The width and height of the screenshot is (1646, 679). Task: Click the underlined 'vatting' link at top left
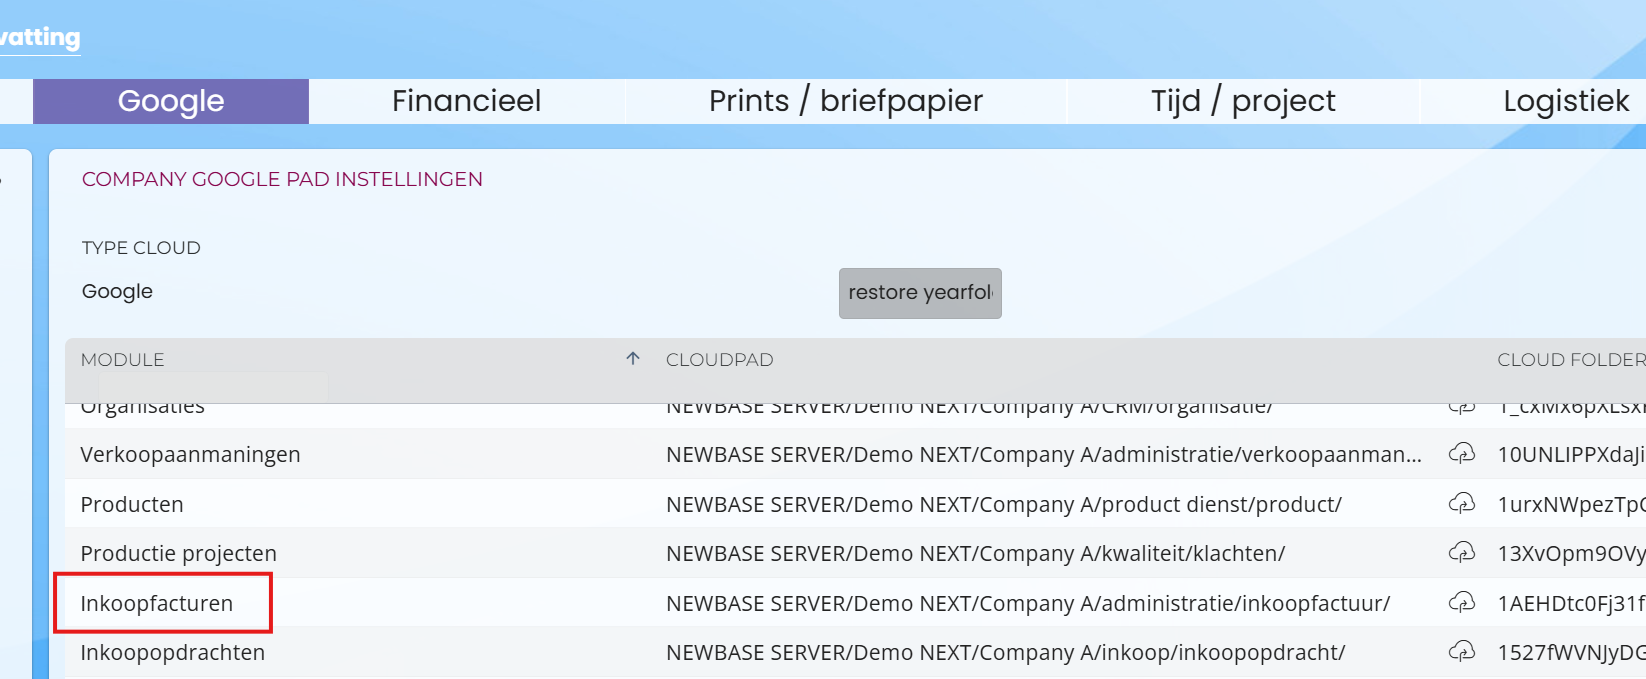pos(40,38)
